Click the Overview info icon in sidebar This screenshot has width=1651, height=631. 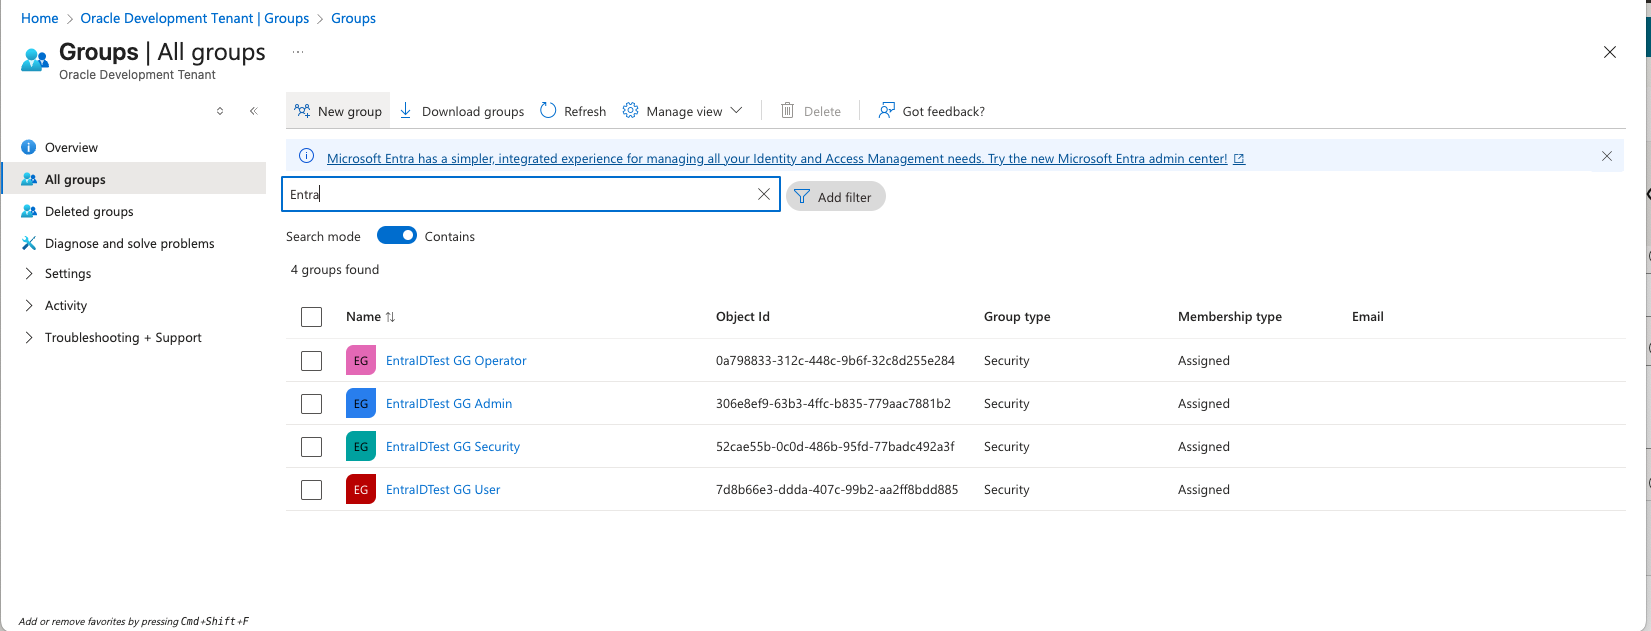29,147
